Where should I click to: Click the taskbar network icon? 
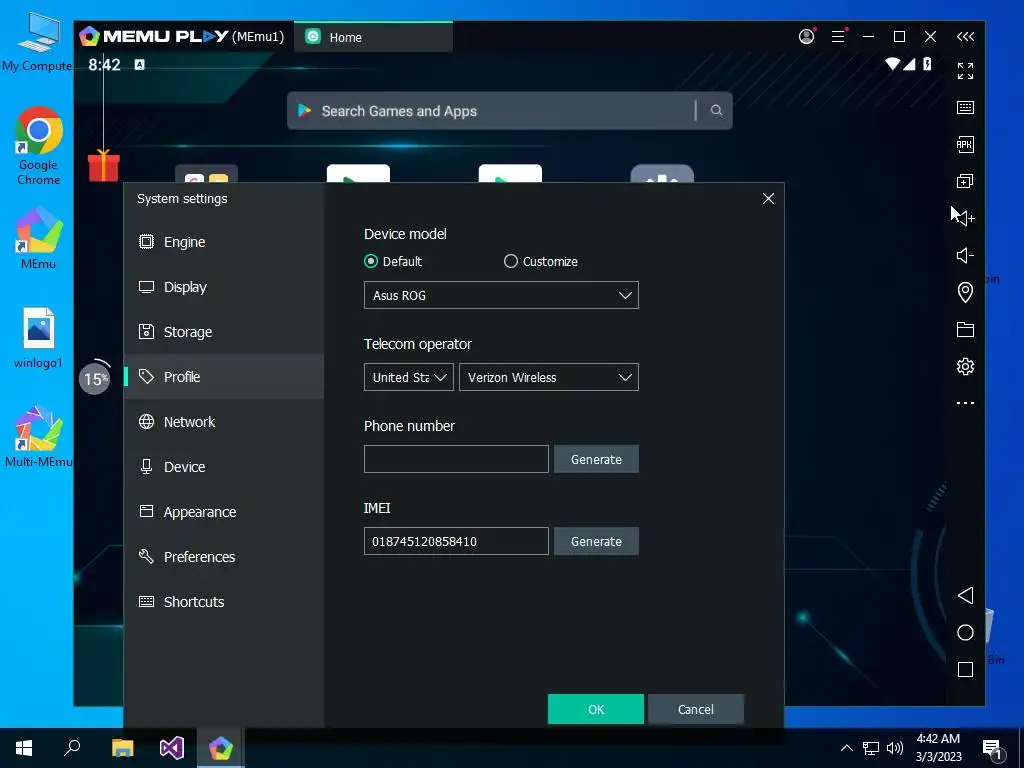tap(871, 748)
